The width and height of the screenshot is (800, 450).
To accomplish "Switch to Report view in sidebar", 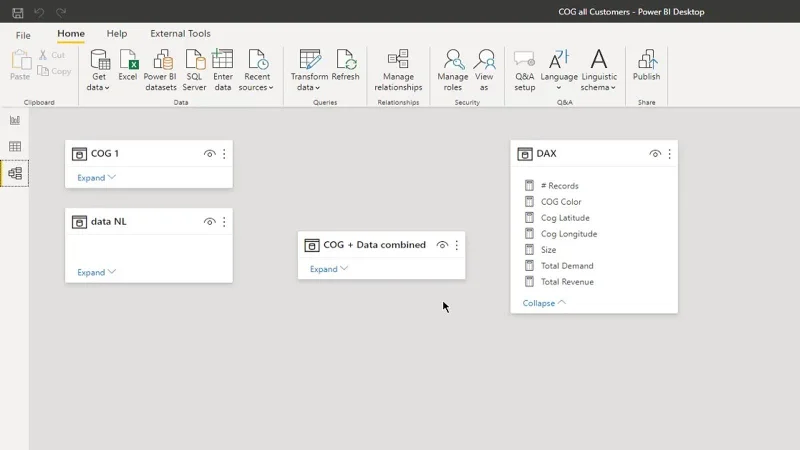I will tap(15, 120).
